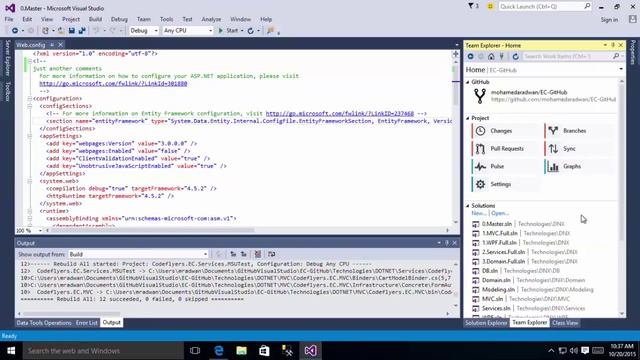Open Graphs in Team Explorer
Viewport: 640px width, 360px height.
tap(579, 167)
